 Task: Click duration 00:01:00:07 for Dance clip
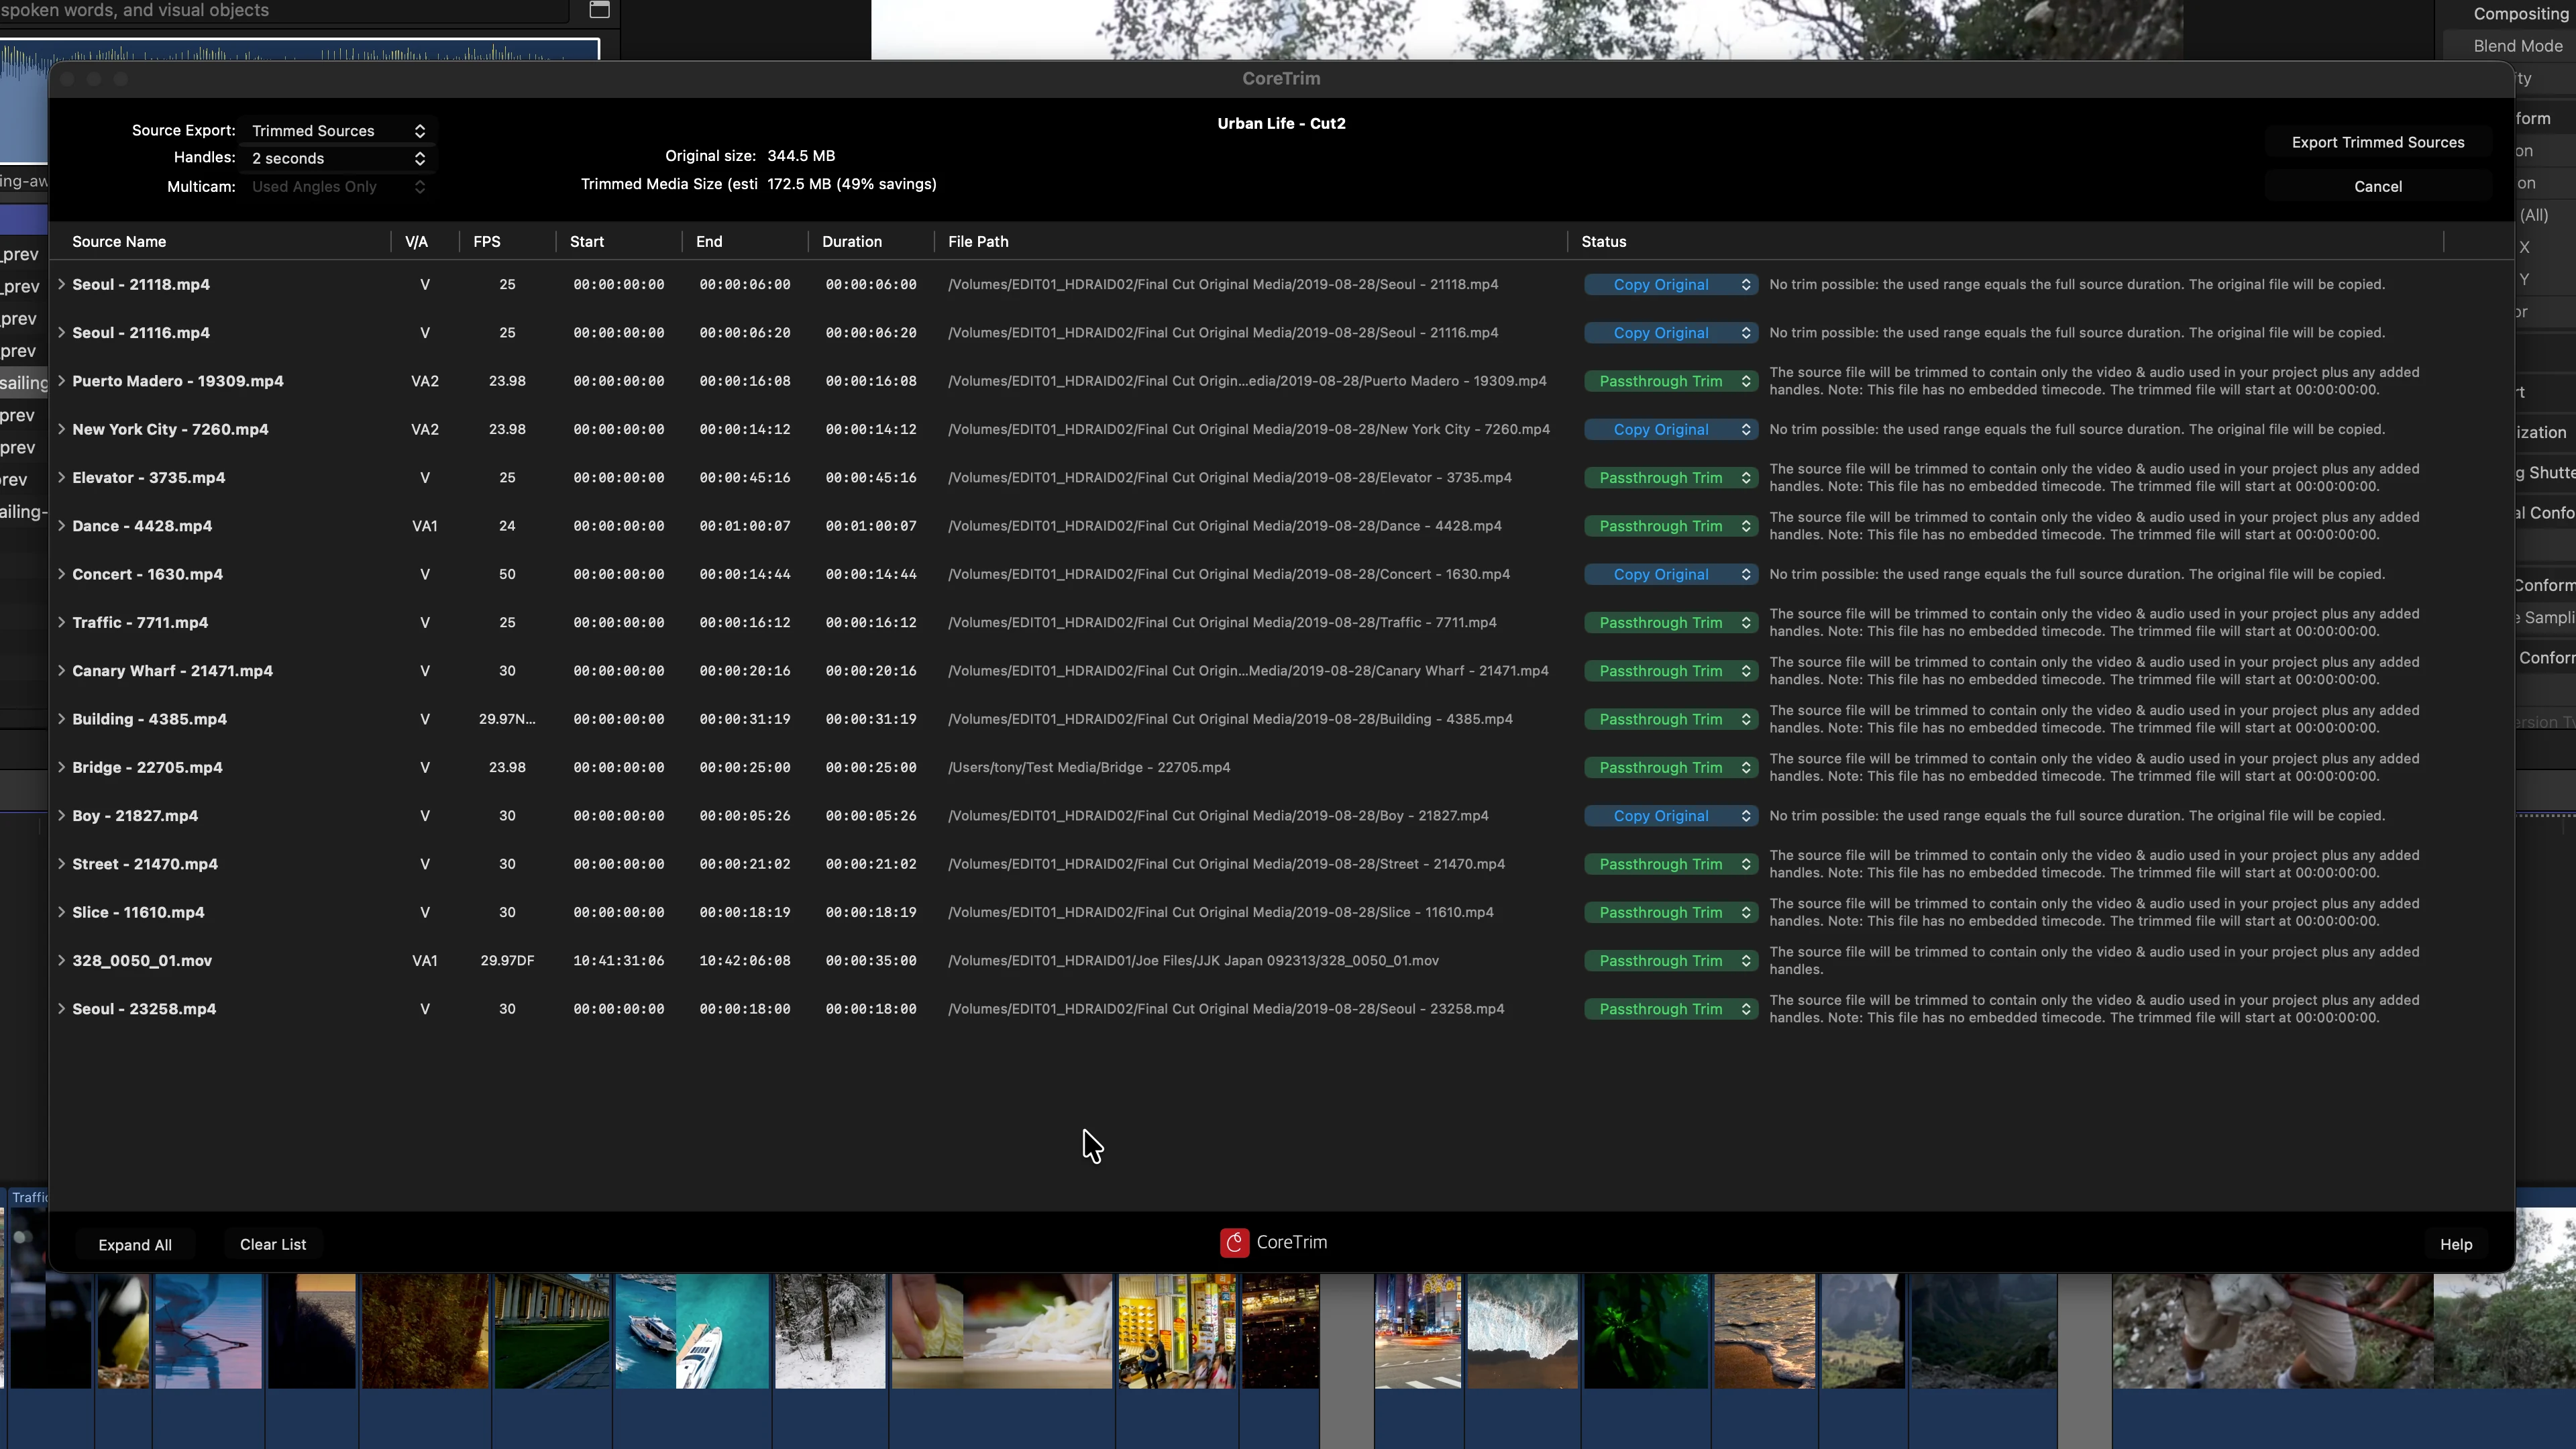[870, 526]
